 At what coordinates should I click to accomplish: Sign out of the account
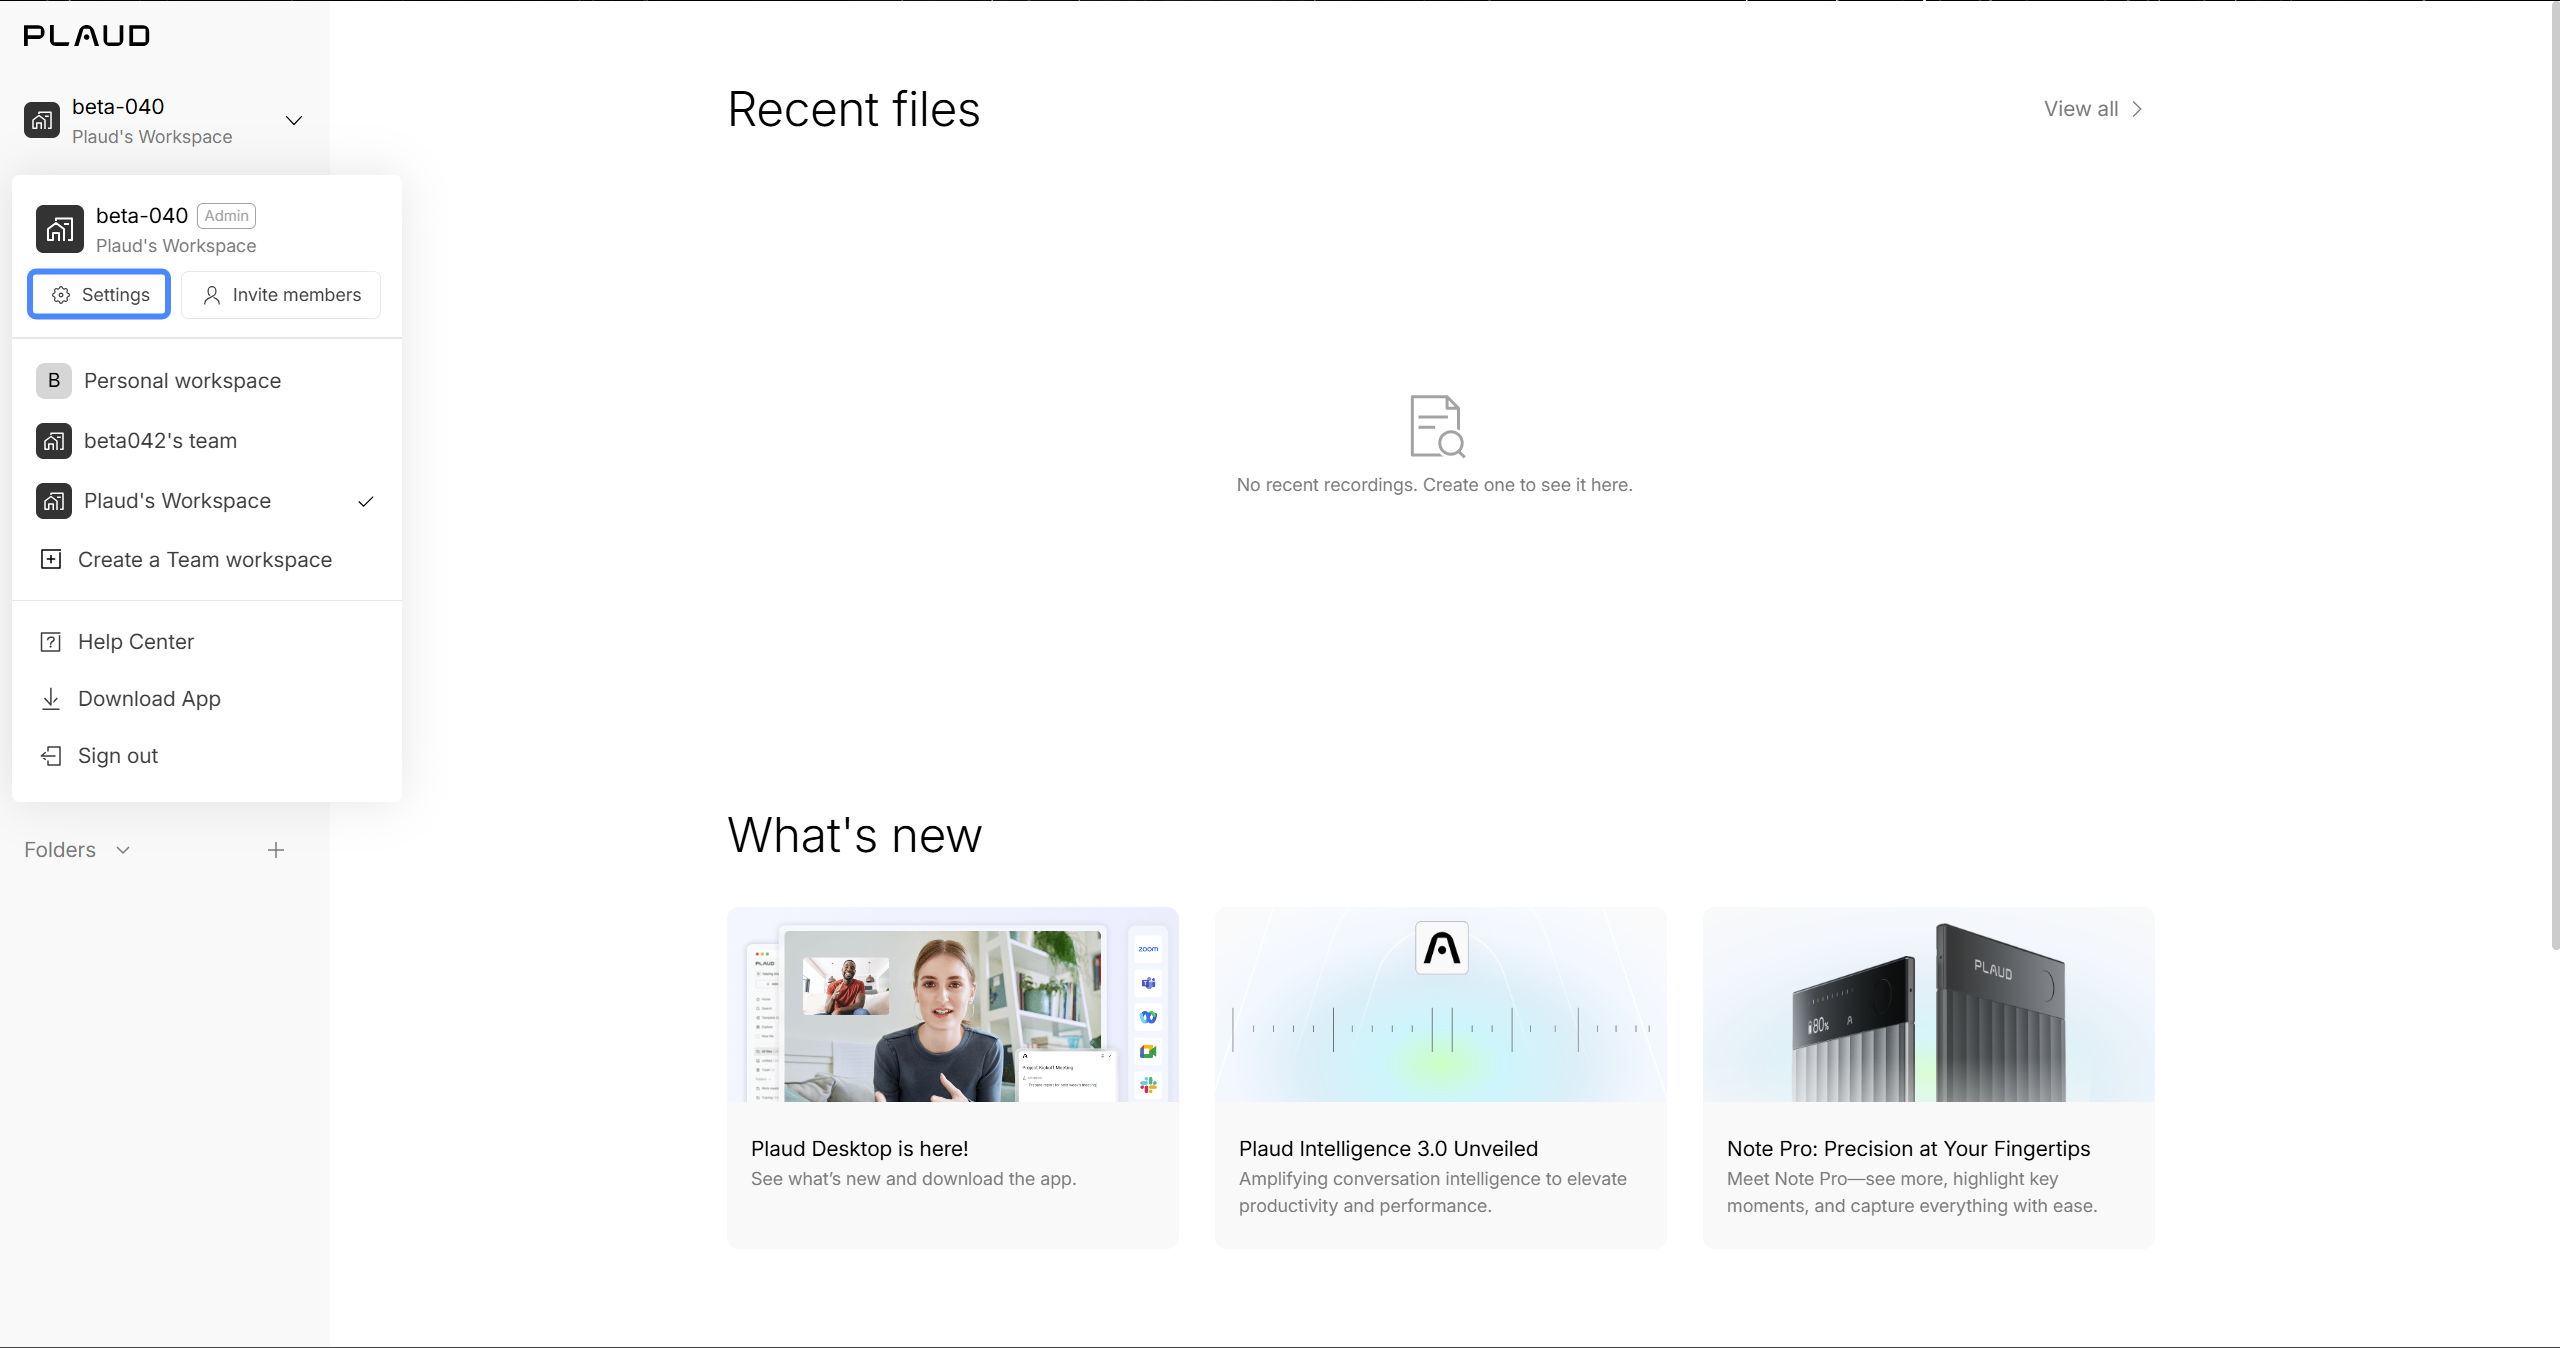click(x=207, y=756)
